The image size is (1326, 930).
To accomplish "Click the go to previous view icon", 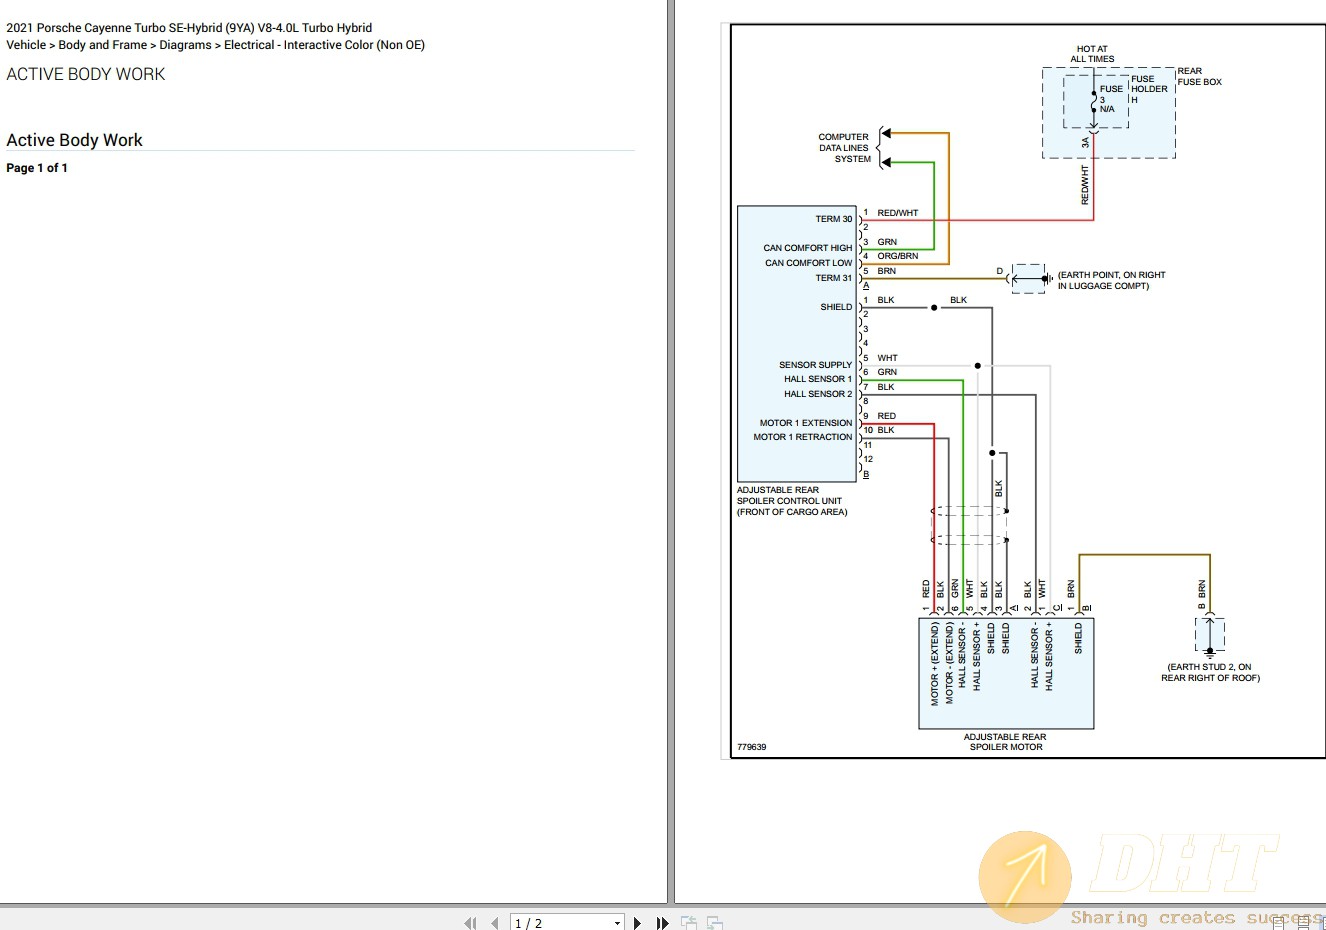I will coord(689,923).
